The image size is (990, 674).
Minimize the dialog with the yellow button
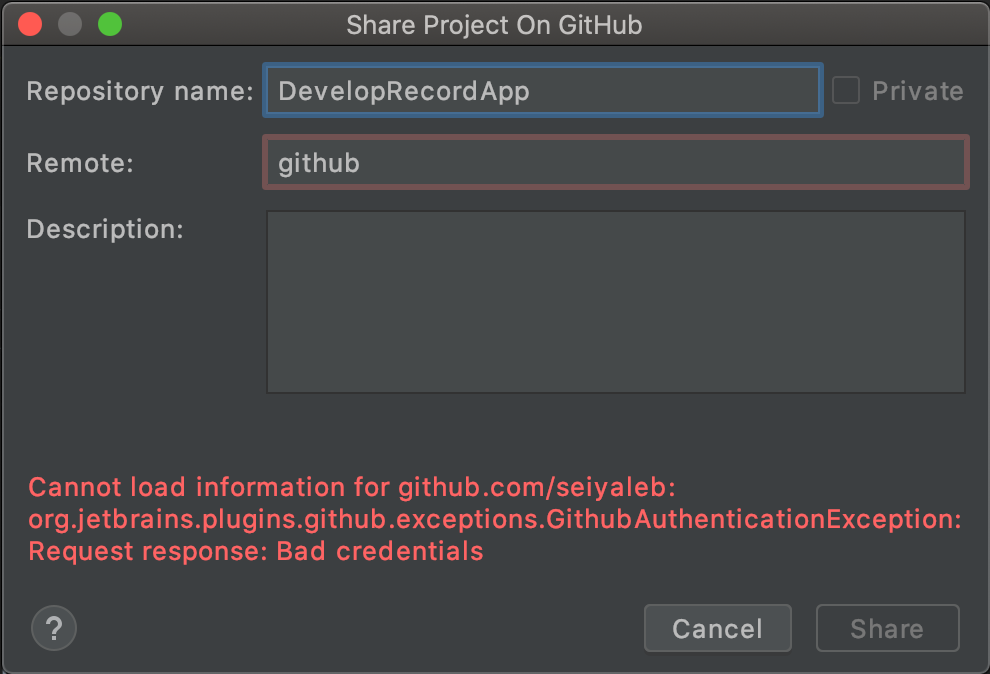point(70,25)
